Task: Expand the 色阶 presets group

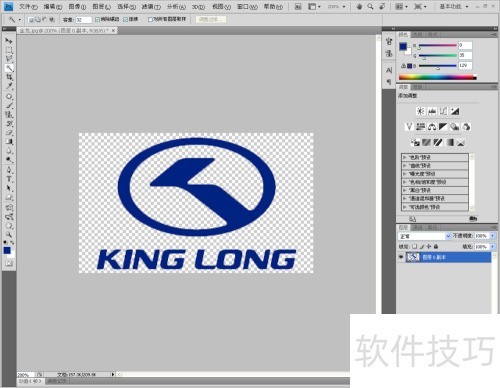Action: pos(404,157)
